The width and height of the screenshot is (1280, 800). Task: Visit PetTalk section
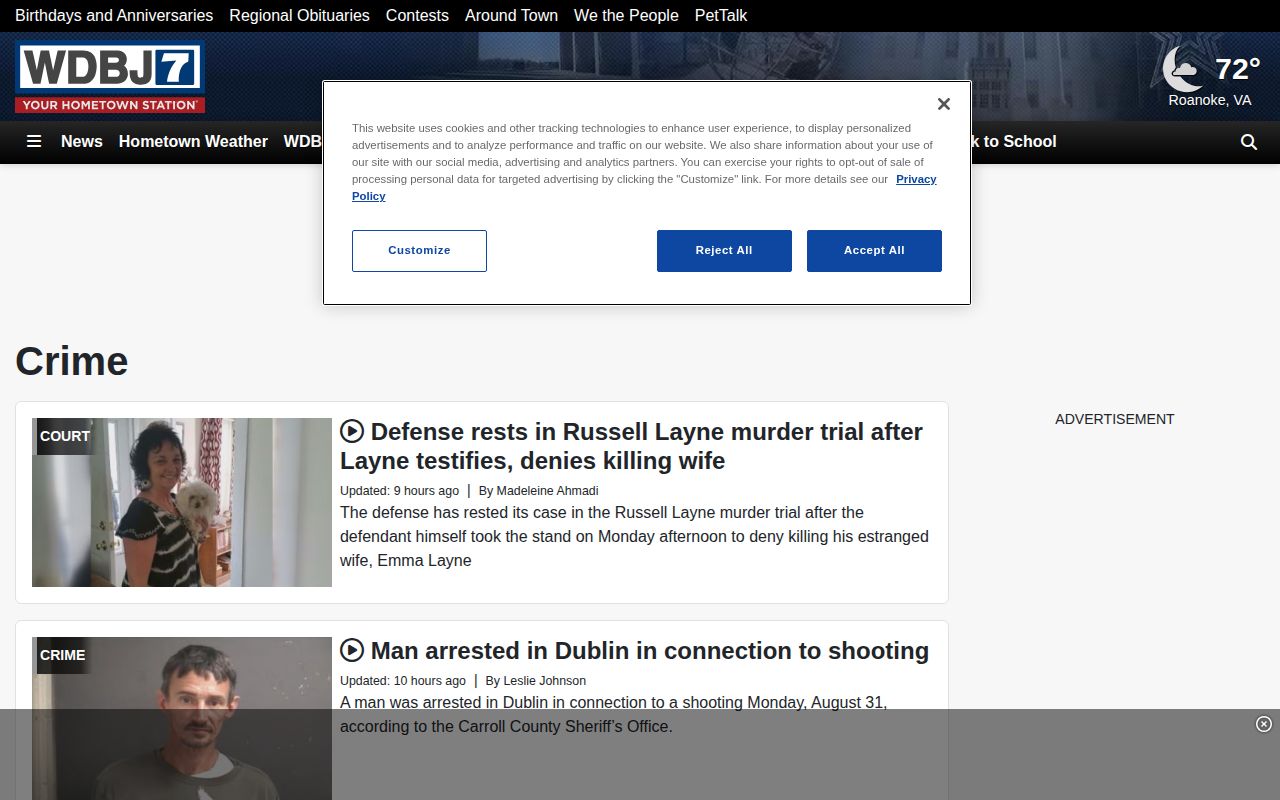click(x=721, y=15)
